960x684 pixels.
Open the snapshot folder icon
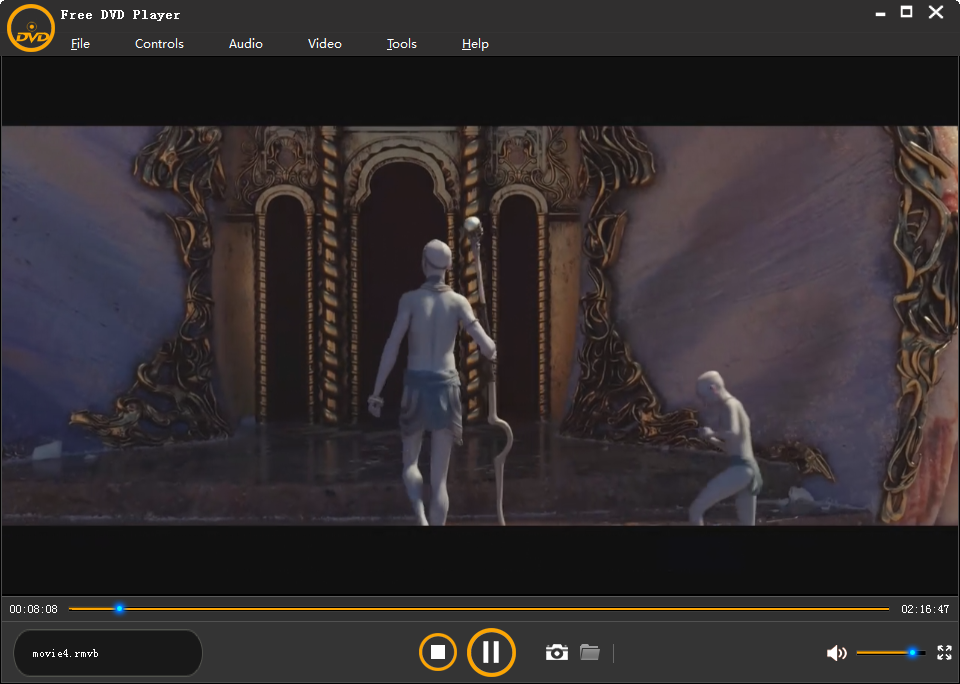(x=590, y=652)
